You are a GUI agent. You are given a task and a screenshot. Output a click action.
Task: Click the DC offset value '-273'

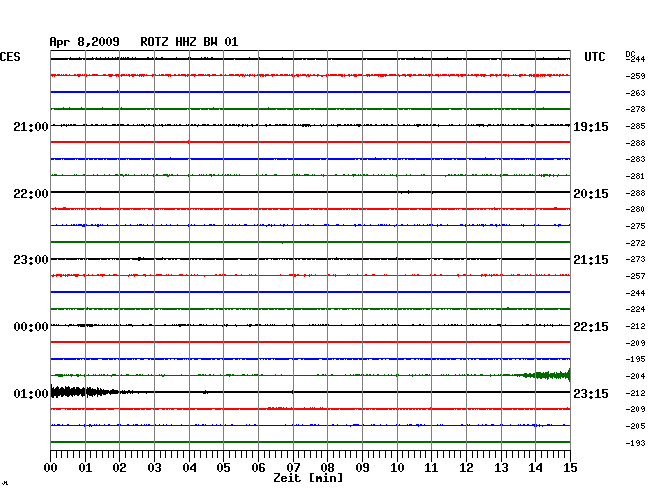click(x=635, y=259)
